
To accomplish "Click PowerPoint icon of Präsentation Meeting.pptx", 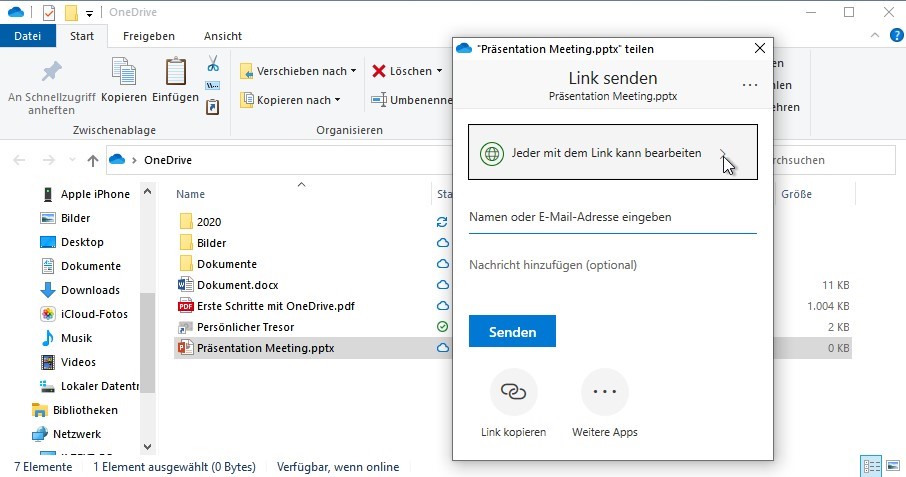I will (185, 348).
